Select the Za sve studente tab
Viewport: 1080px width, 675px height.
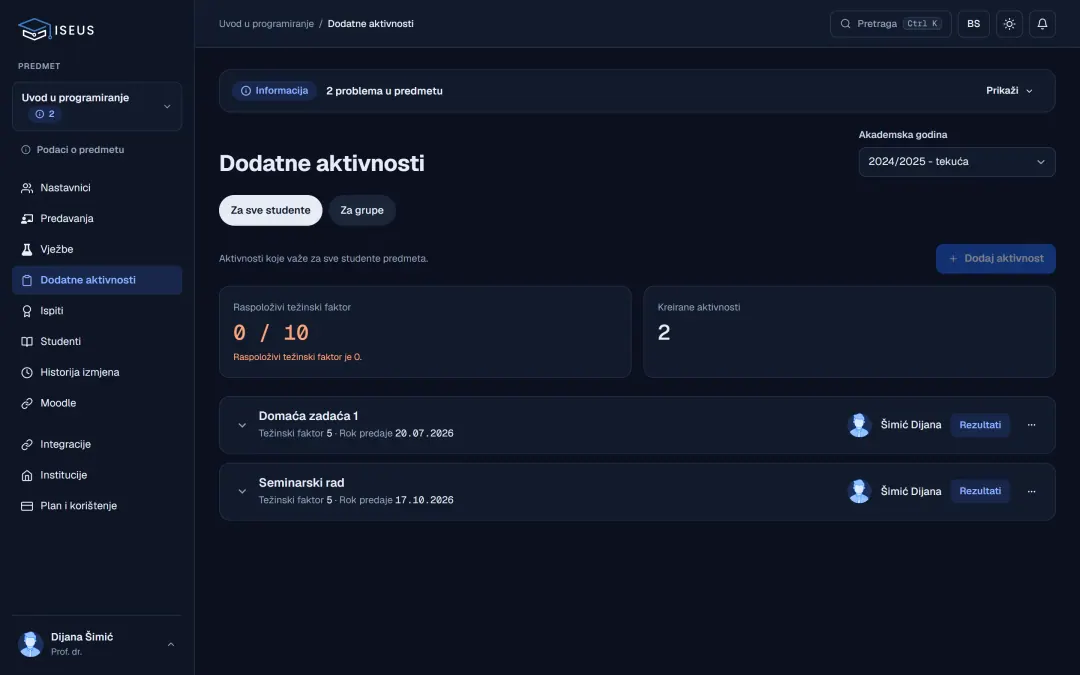coord(271,210)
